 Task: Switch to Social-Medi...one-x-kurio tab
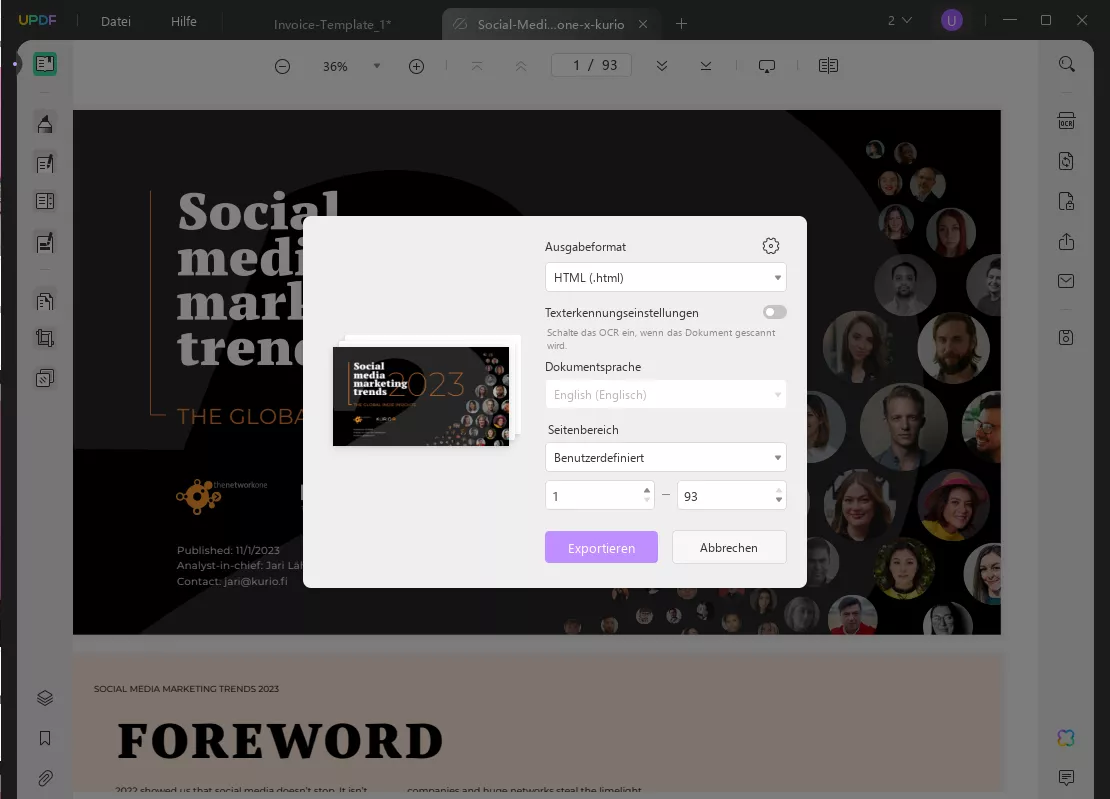pyautogui.click(x=551, y=24)
